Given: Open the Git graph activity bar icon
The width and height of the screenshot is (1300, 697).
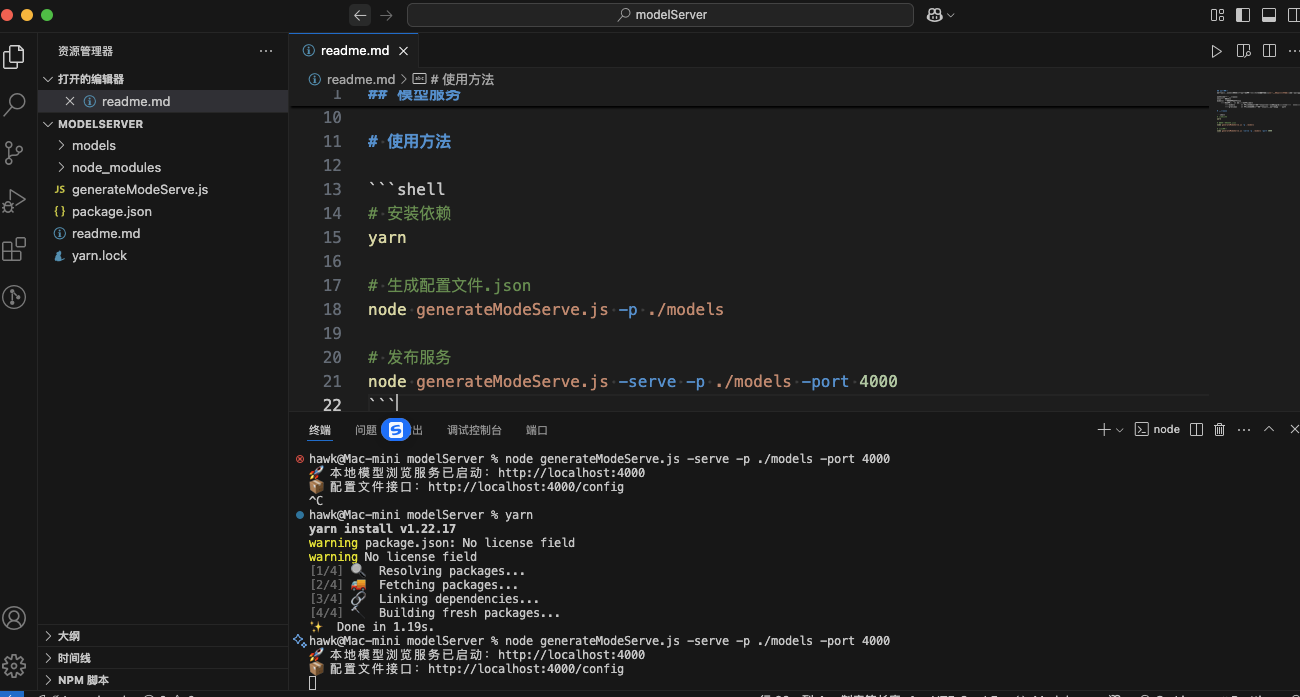Looking at the screenshot, I should [14, 296].
